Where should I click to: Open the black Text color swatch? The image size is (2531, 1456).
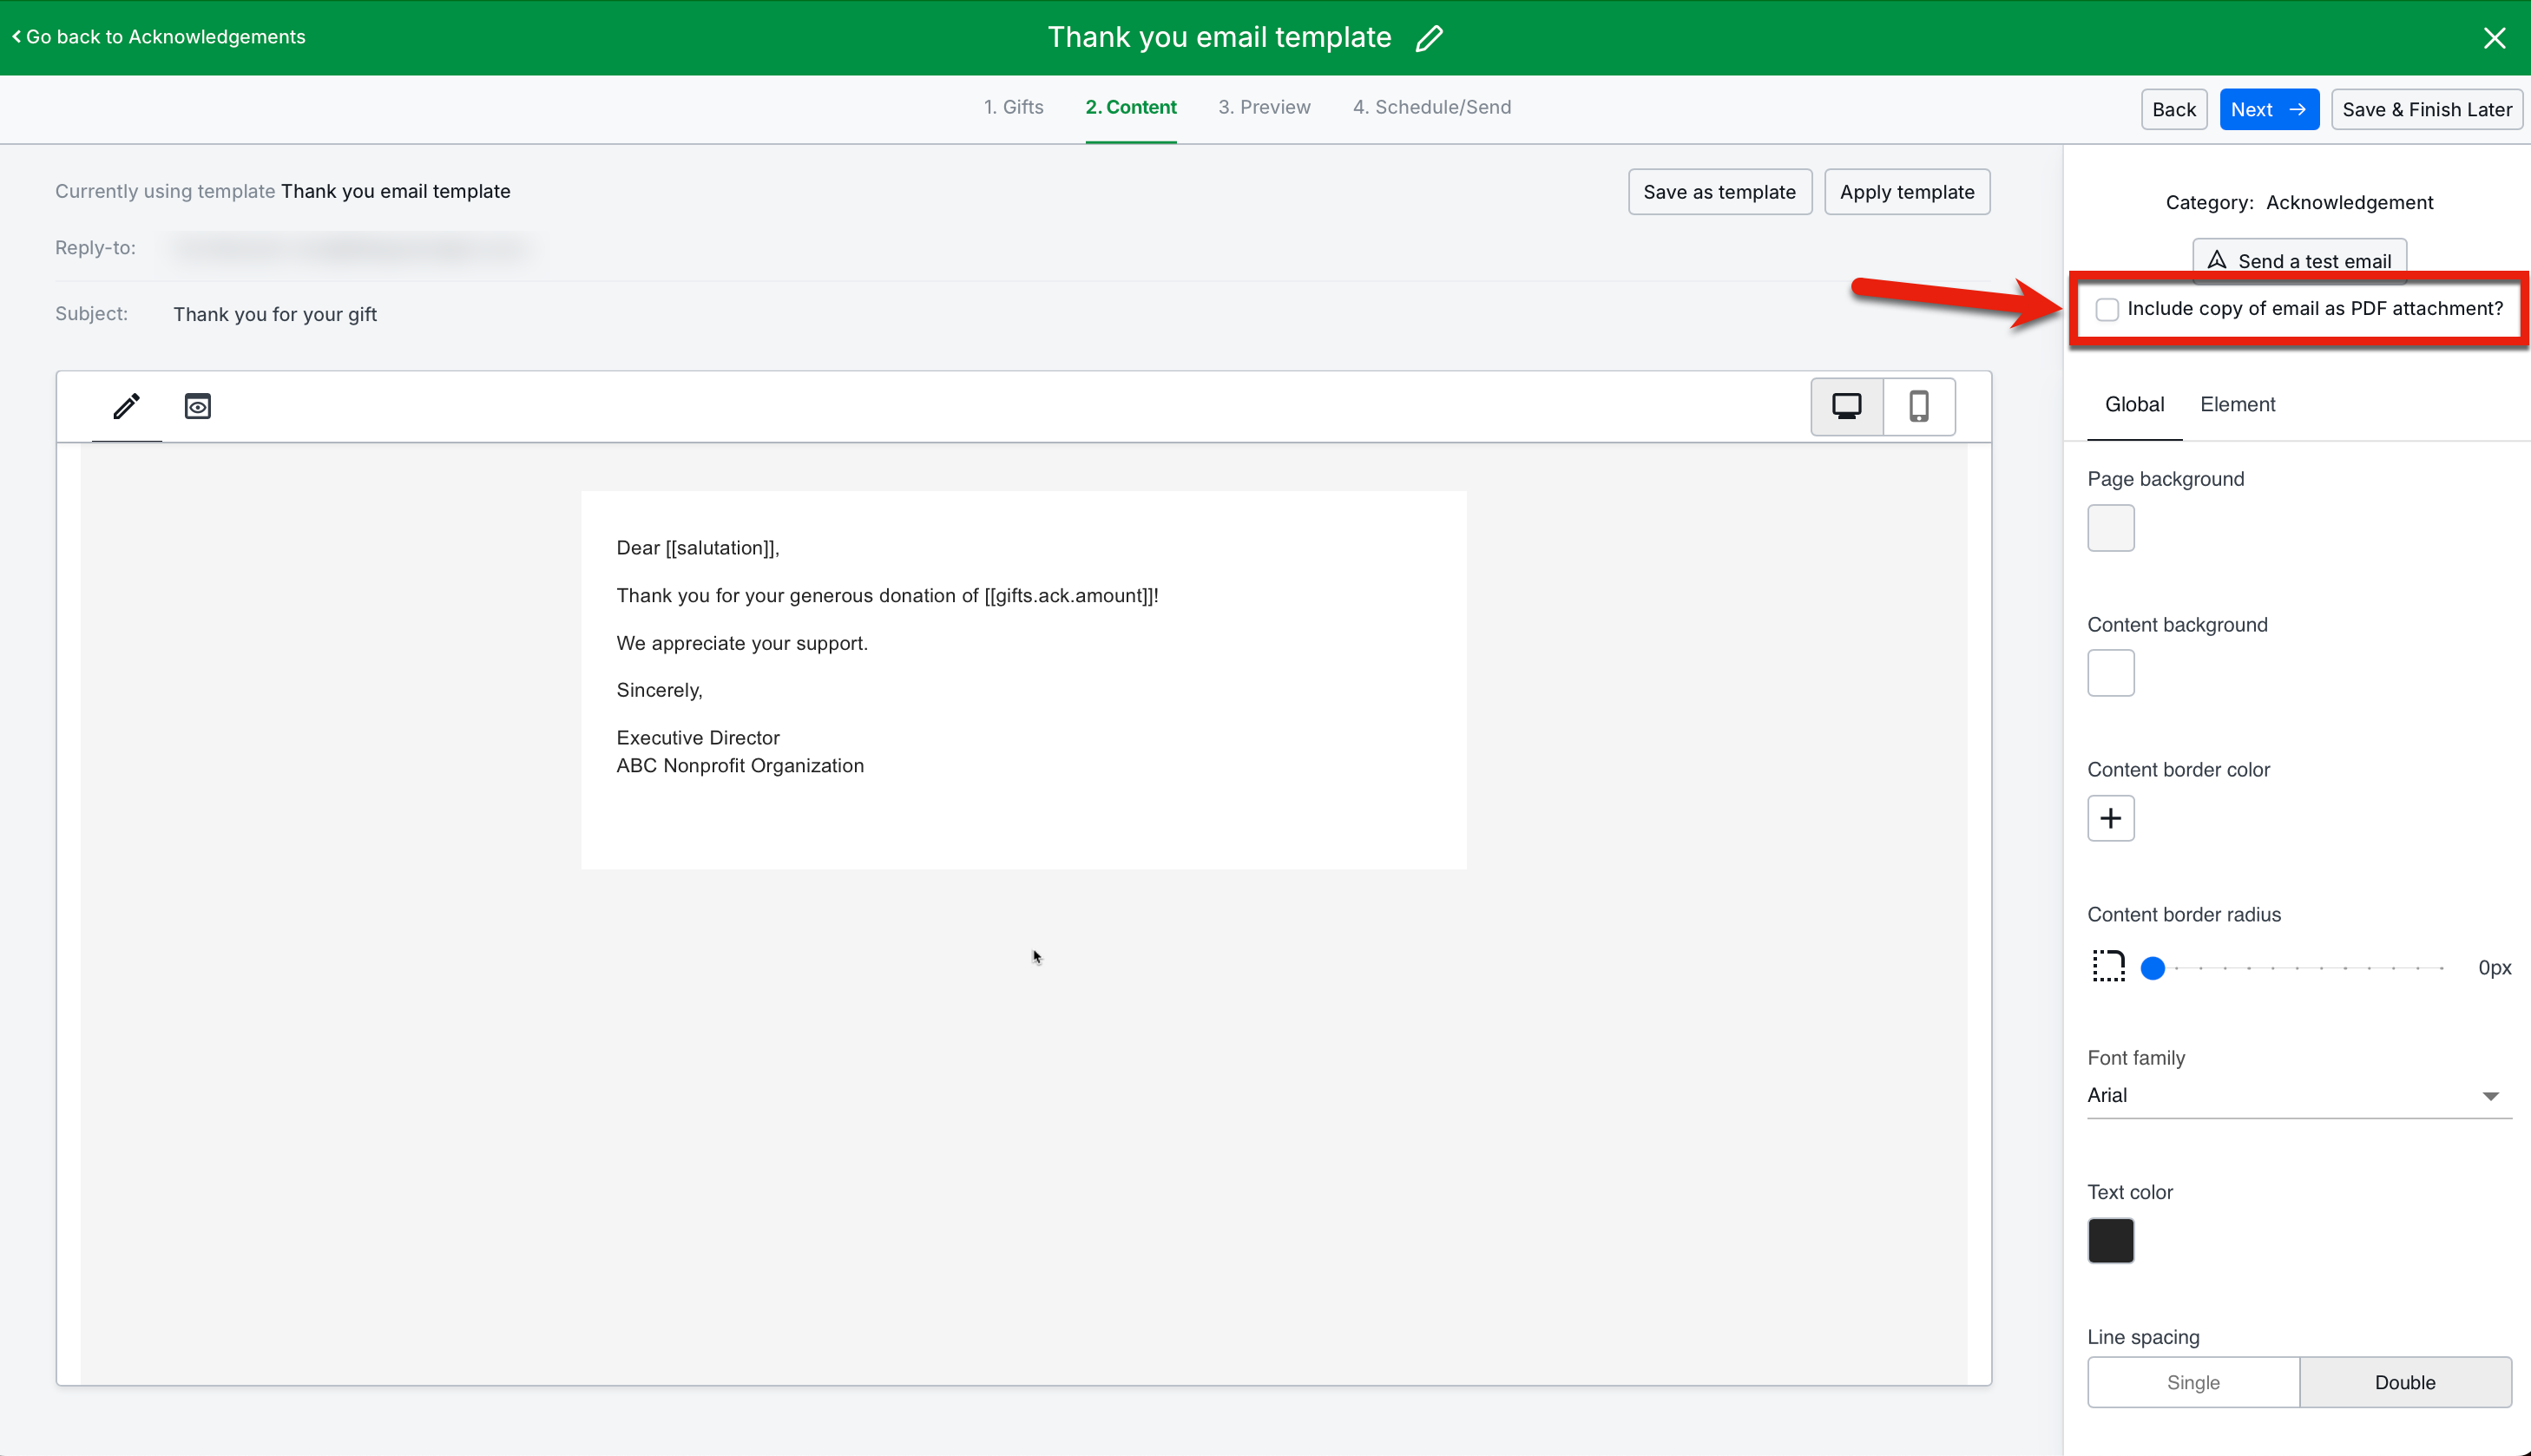pos(2110,1240)
